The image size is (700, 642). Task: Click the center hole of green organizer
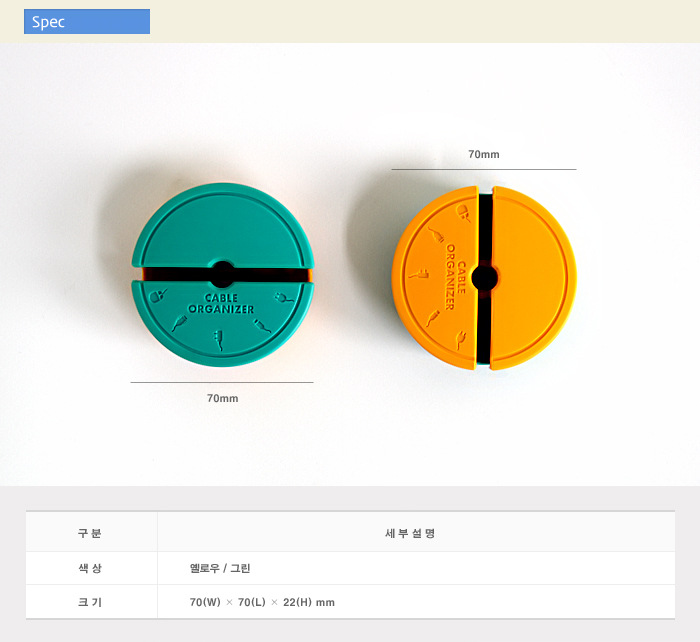tap(222, 275)
